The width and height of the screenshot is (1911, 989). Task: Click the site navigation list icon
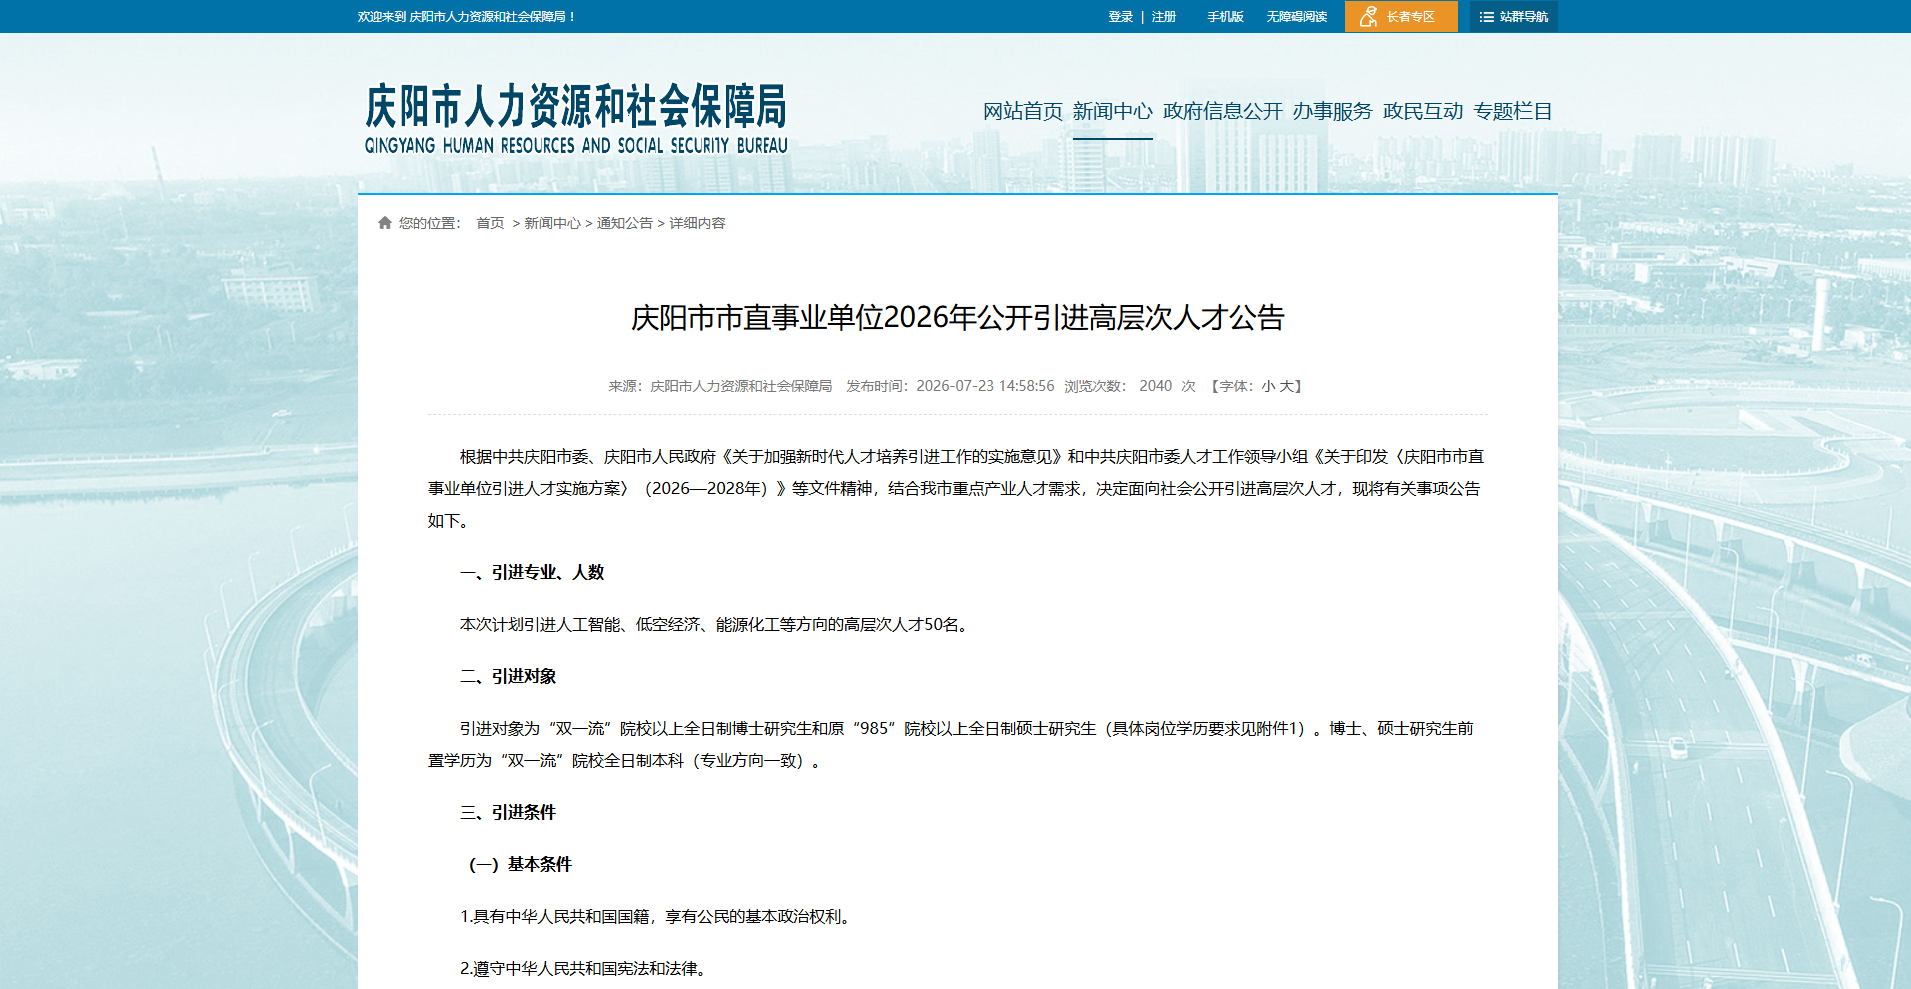[1486, 17]
